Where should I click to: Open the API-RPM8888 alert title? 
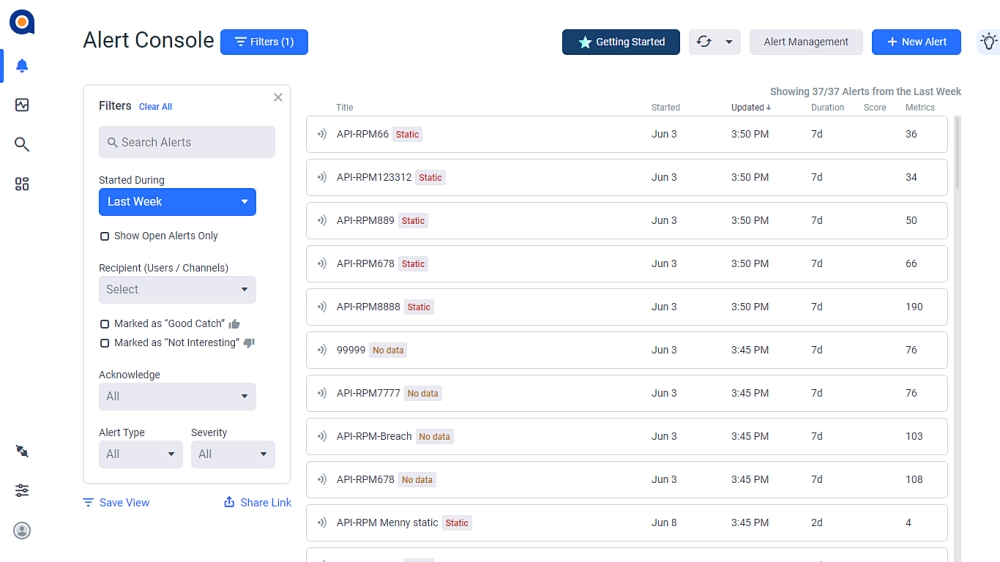(x=368, y=307)
